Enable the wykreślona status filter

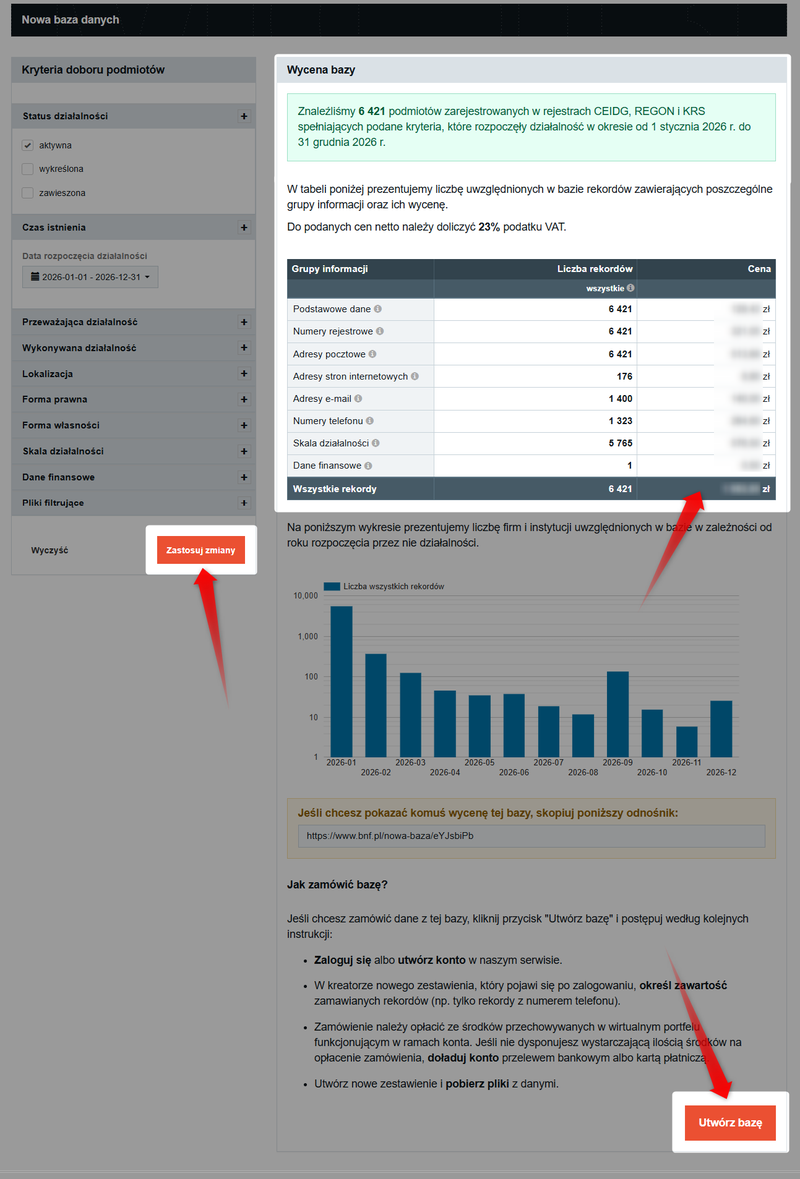tap(27, 169)
